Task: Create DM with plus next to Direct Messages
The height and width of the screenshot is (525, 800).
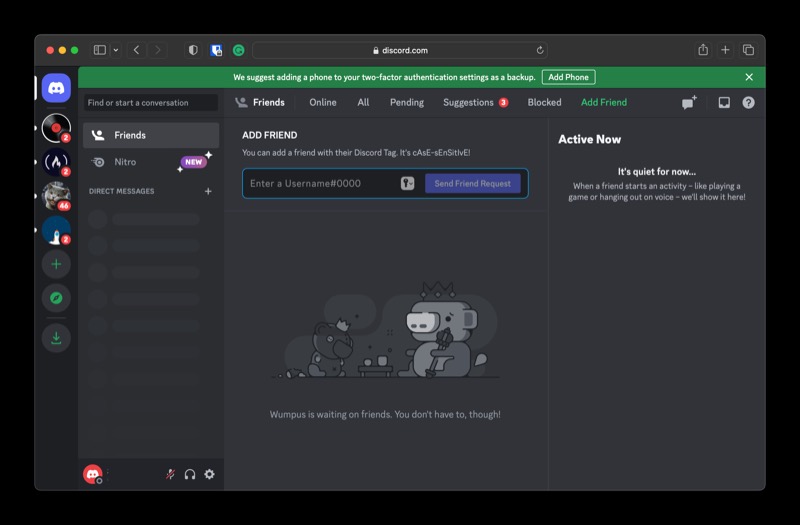Action: pyautogui.click(x=208, y=191)
